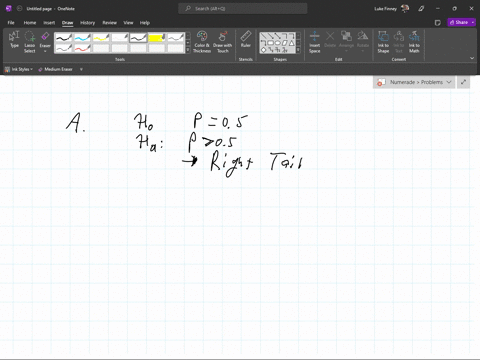This screenshot has width=480, height=360.
Task: Expand the pen gallery more arrow
Action: click(188, 50)
